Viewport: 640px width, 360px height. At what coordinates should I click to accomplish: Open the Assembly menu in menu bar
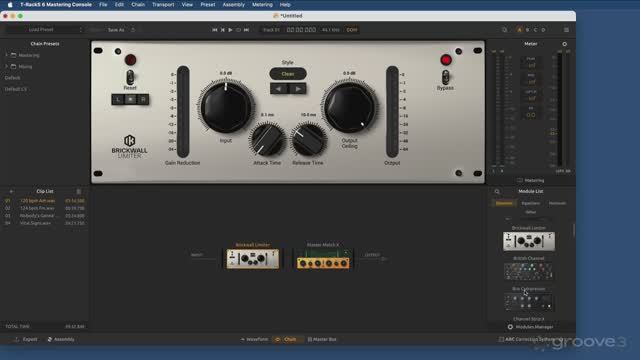233,5
